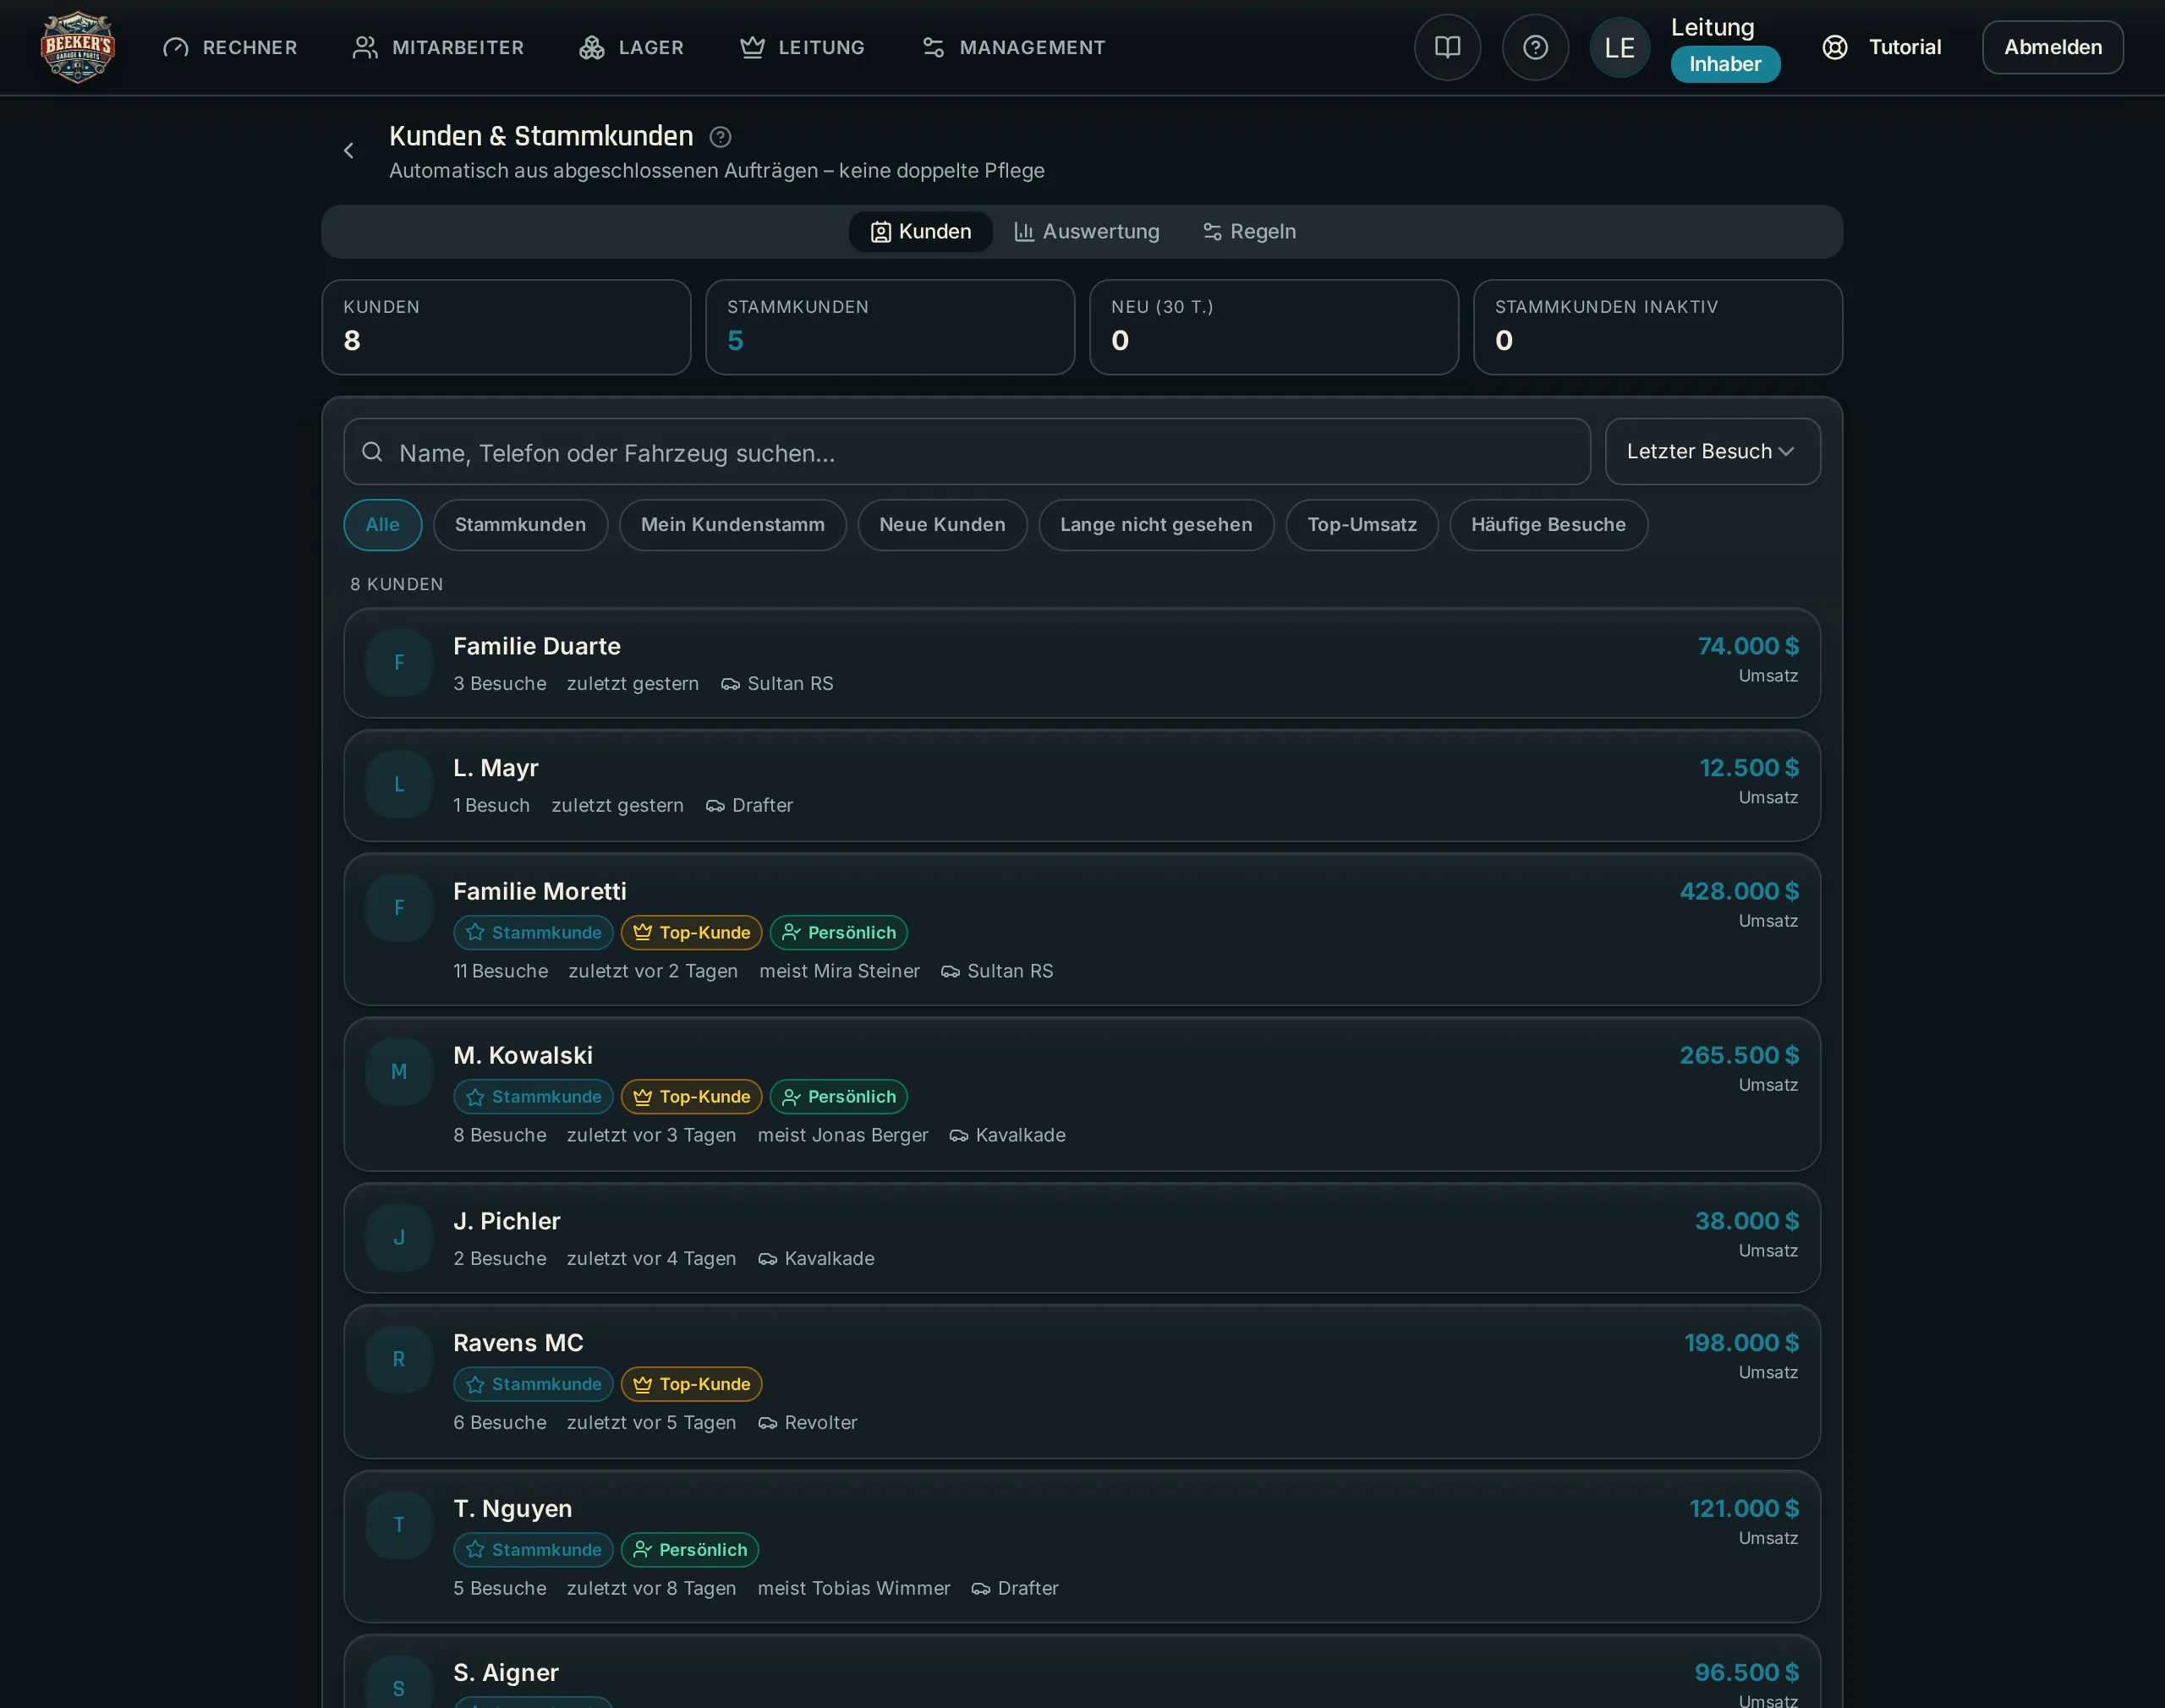Click the Beeker's garage logo
Viewport: 2165px width, 1708px height.
pos(78,47)
